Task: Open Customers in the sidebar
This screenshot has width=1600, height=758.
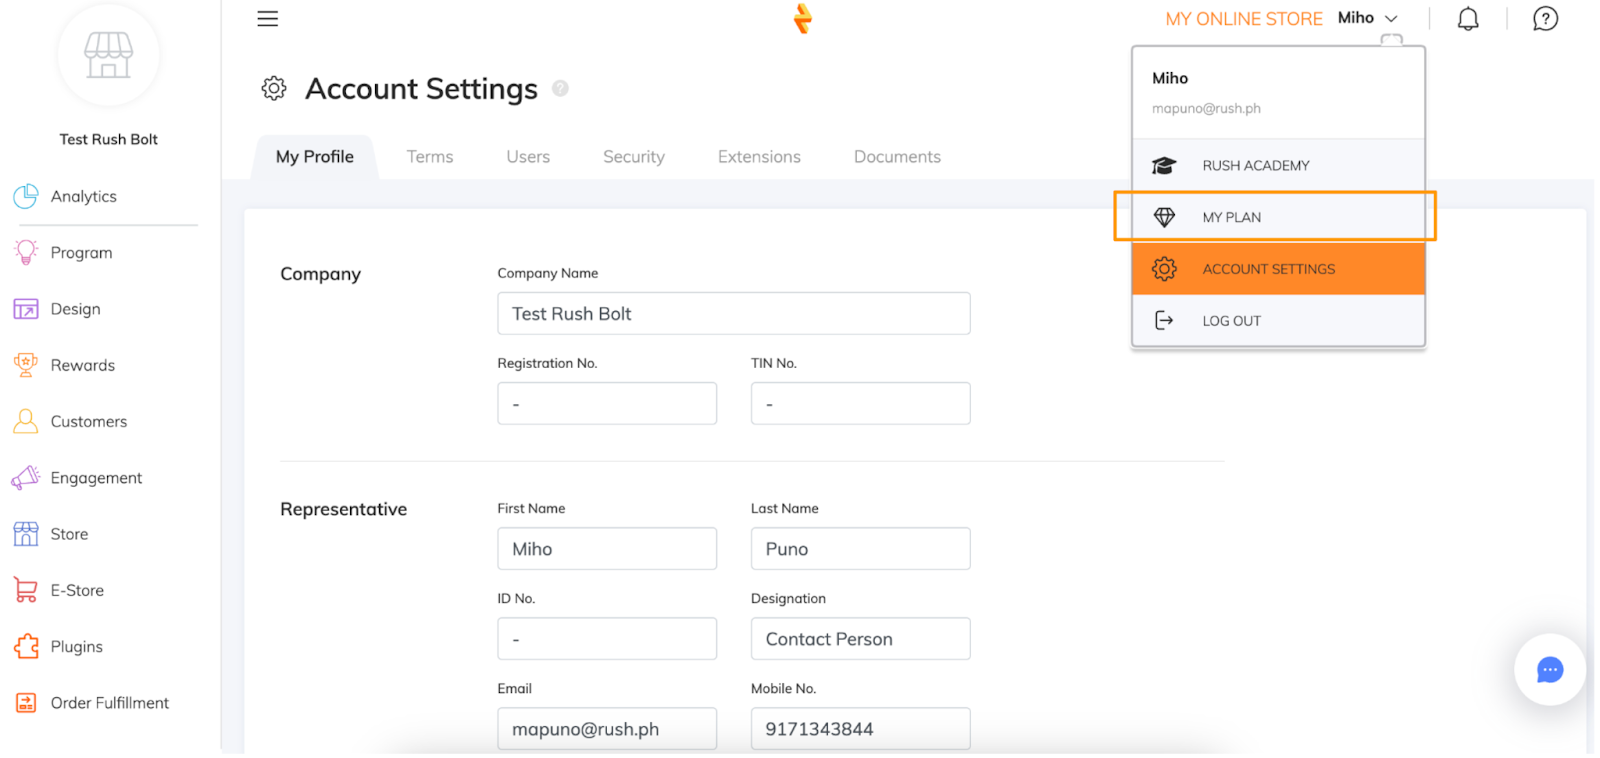Action: tap(89, 421)
